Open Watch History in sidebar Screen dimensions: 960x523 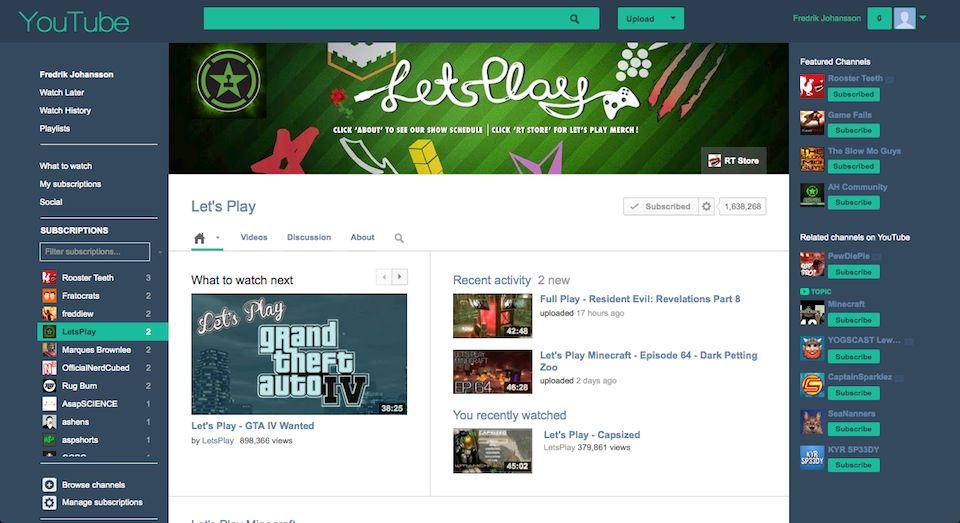[x=65, y=110]
